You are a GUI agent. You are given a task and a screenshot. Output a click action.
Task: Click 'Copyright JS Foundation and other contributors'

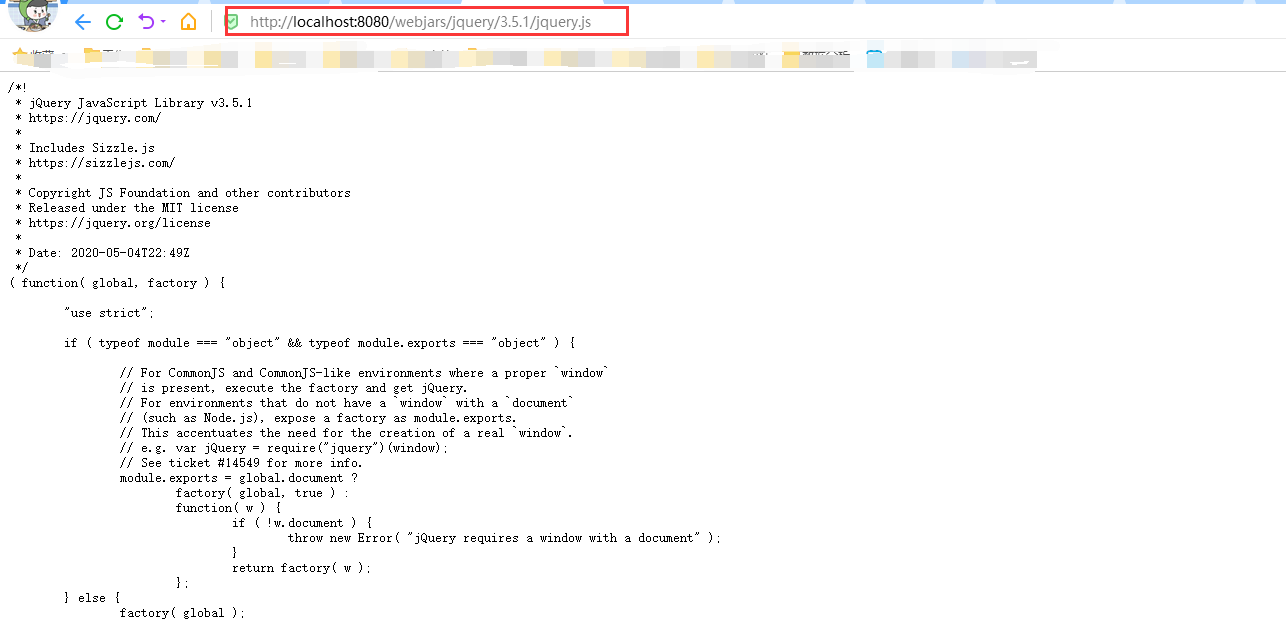tap(189, 193)
